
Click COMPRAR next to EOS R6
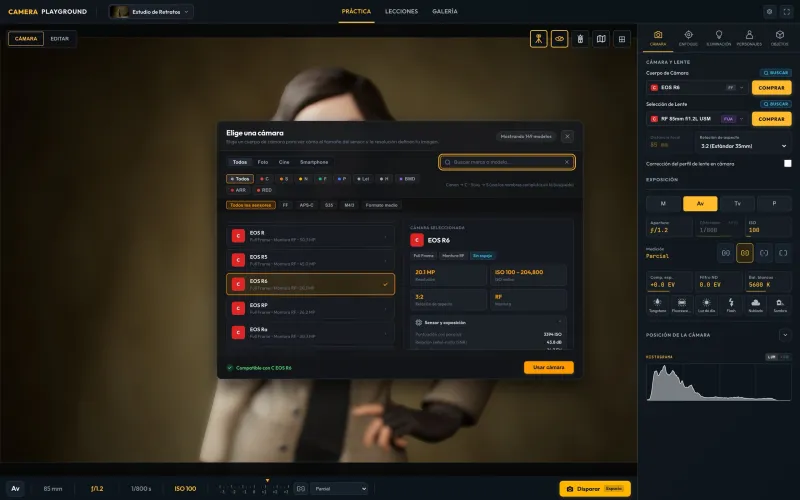coord(771,88)
